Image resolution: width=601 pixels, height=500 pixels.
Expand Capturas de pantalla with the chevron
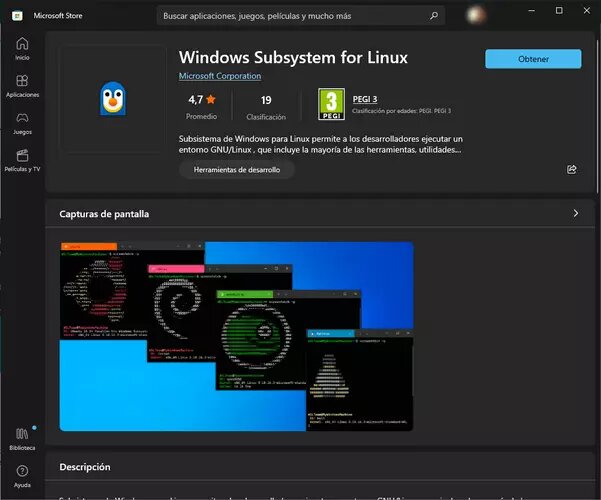point(575,213)
